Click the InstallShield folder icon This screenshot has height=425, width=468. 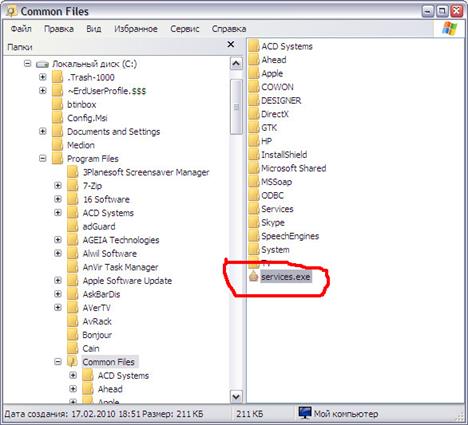tap(254, 155)
